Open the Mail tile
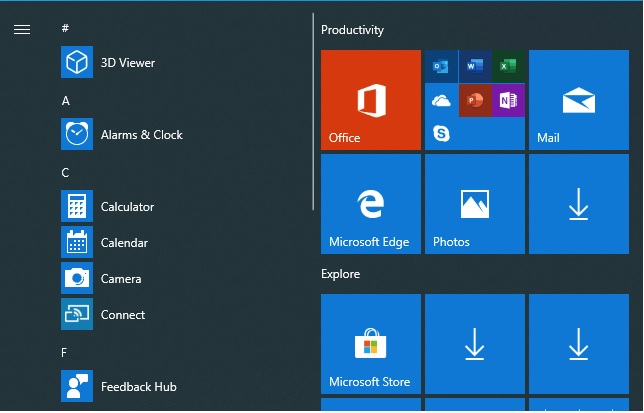Viewport: 644px width, 413px height. coord(579,100)
